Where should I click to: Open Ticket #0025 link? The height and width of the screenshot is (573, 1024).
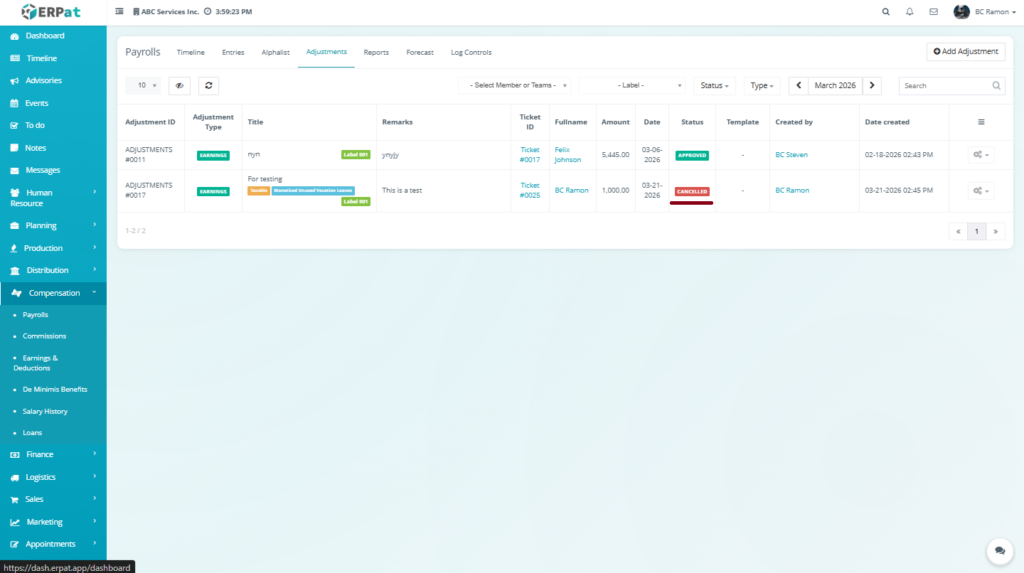[530, 190]
